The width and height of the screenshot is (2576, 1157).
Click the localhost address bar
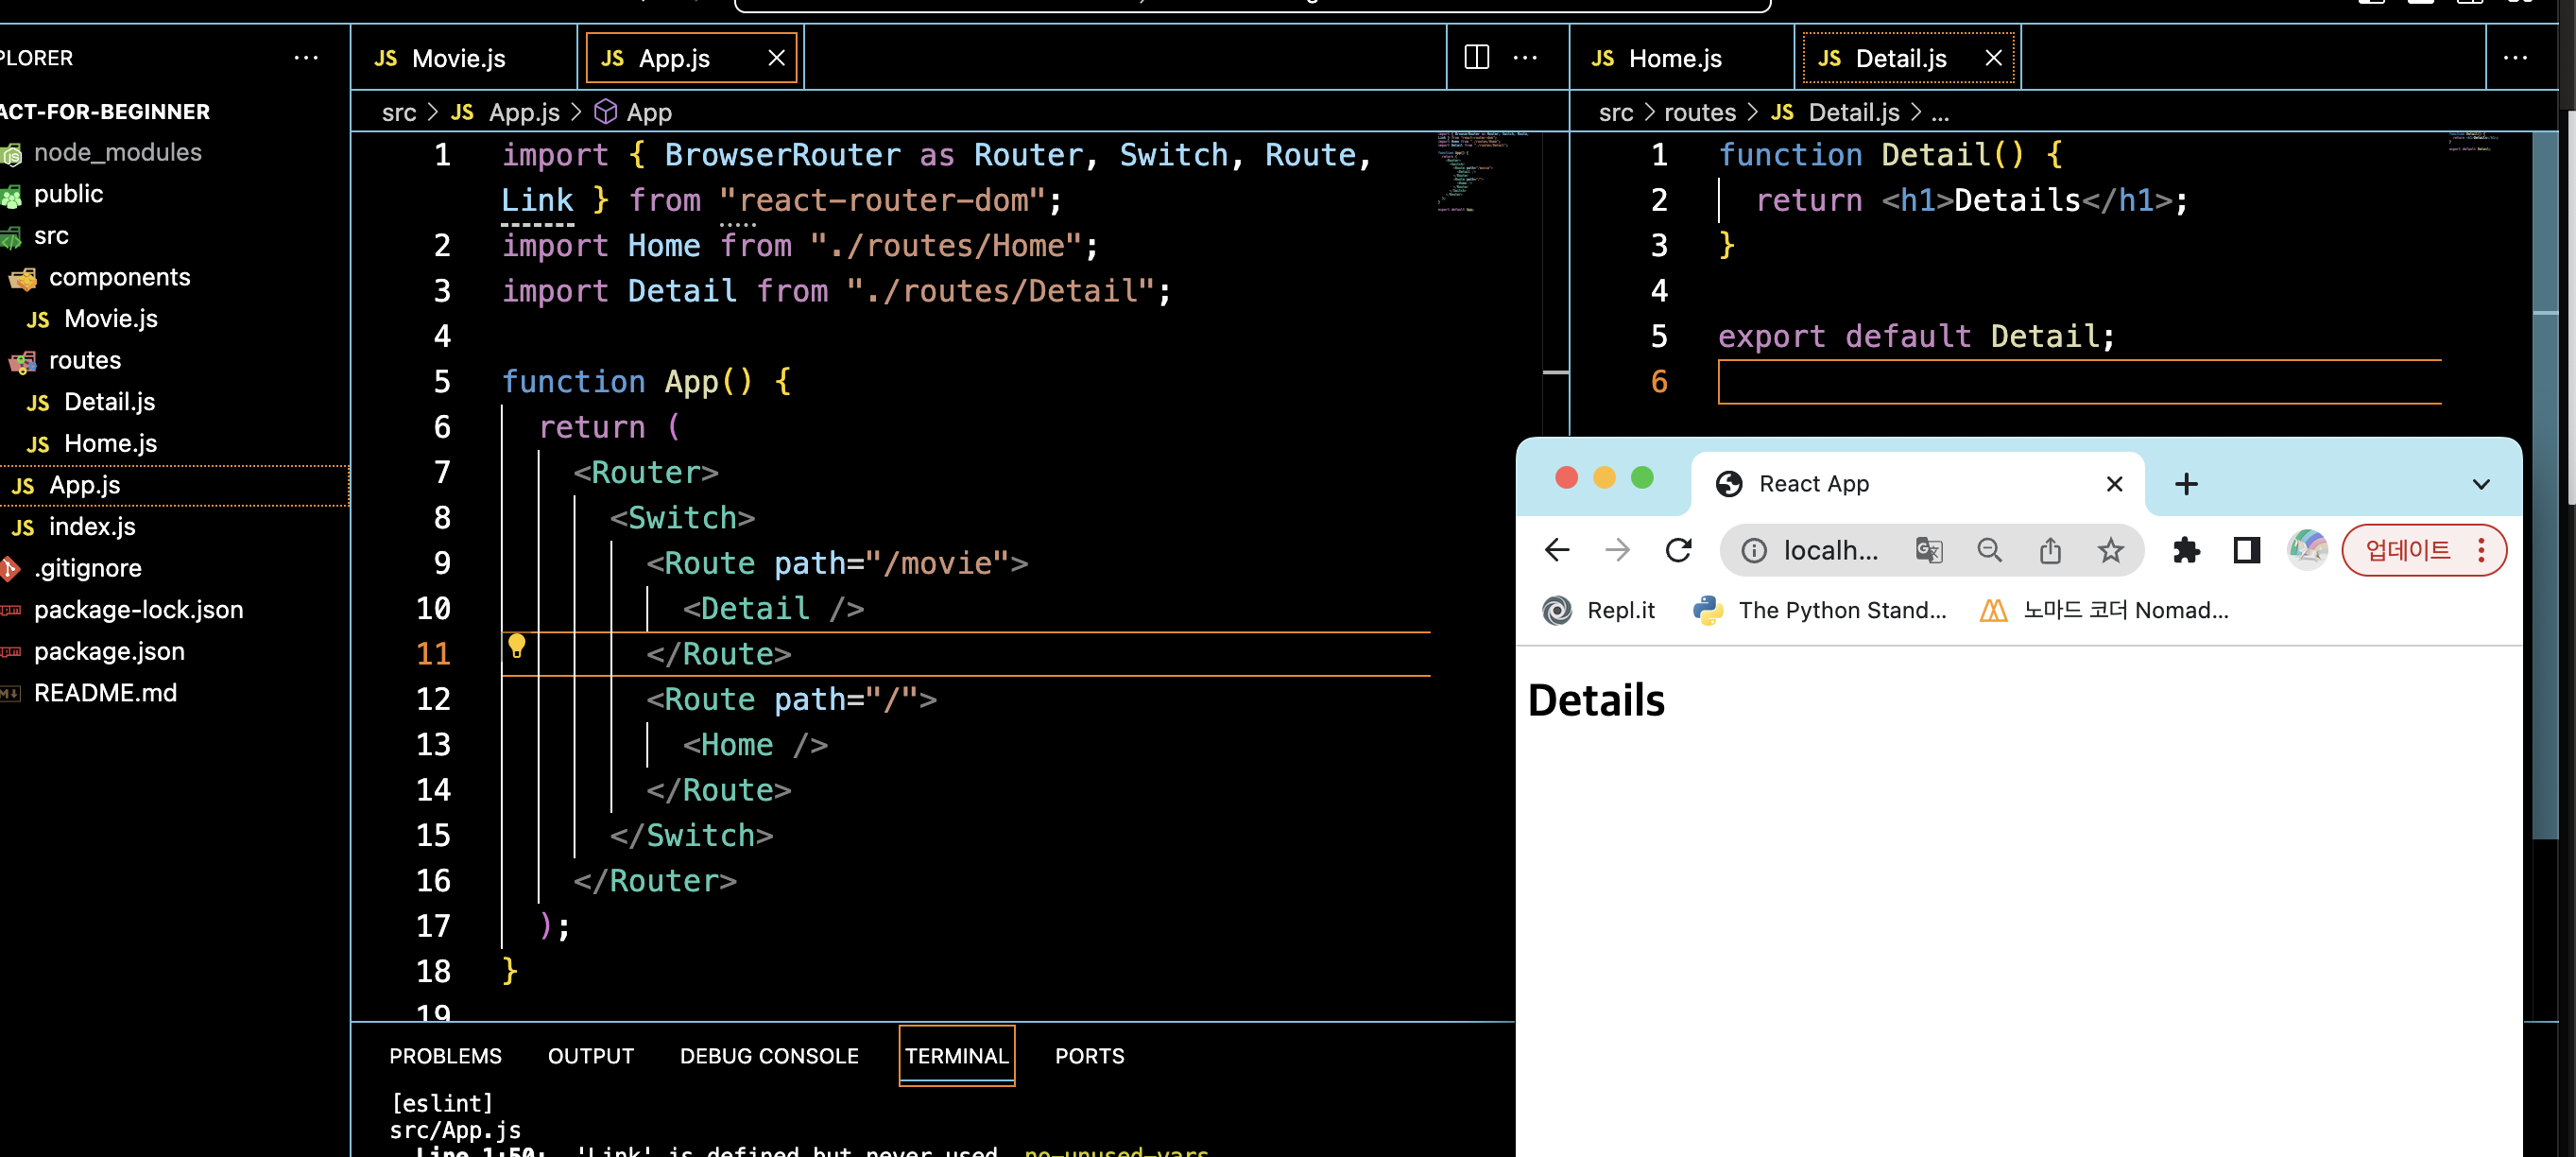pyautogui.click(x=1830, y=550)
